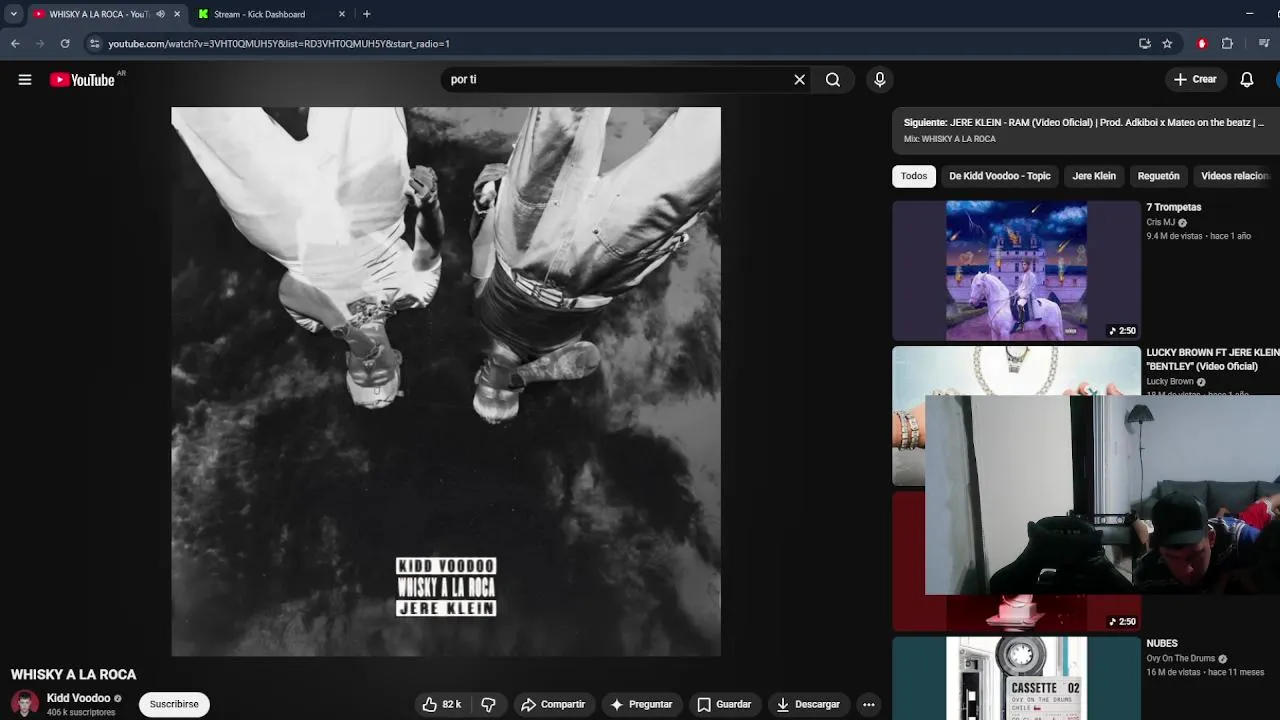Screen dimensions: 1280x720
Task: Open the YouTube hamburger guide menu
Action: point(25,80)
